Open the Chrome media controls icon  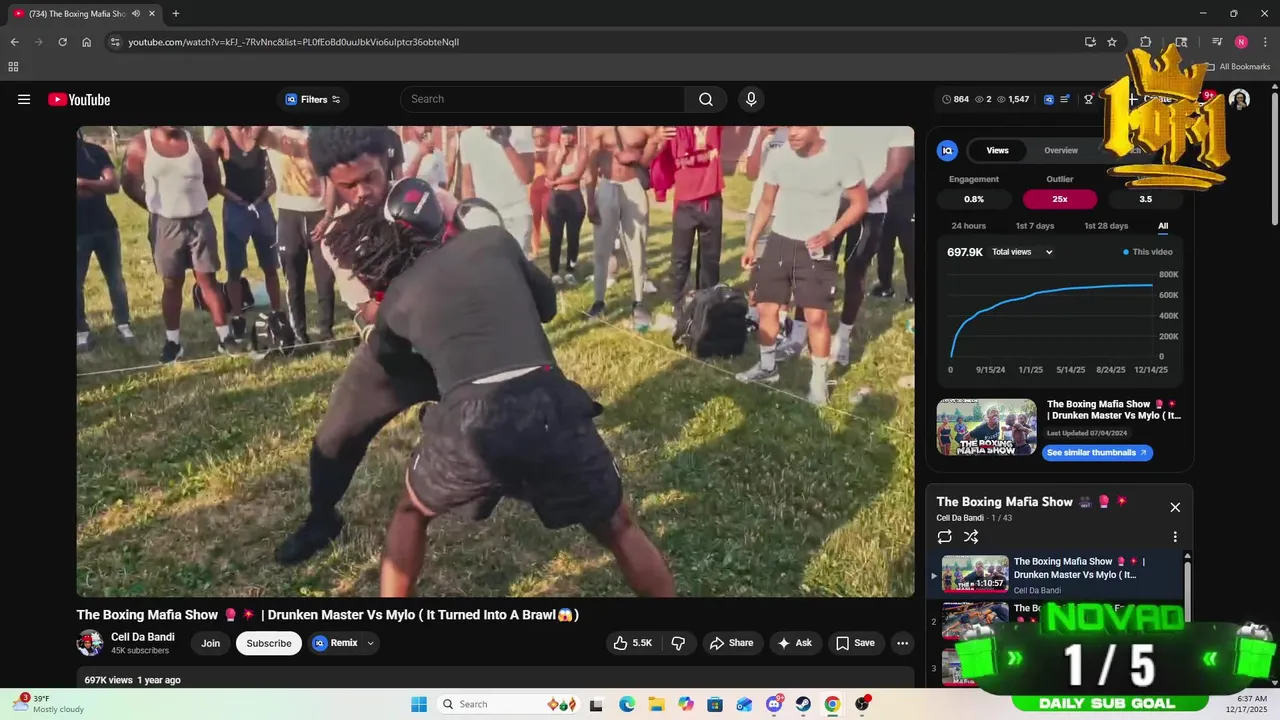[x=1217, y=42]
